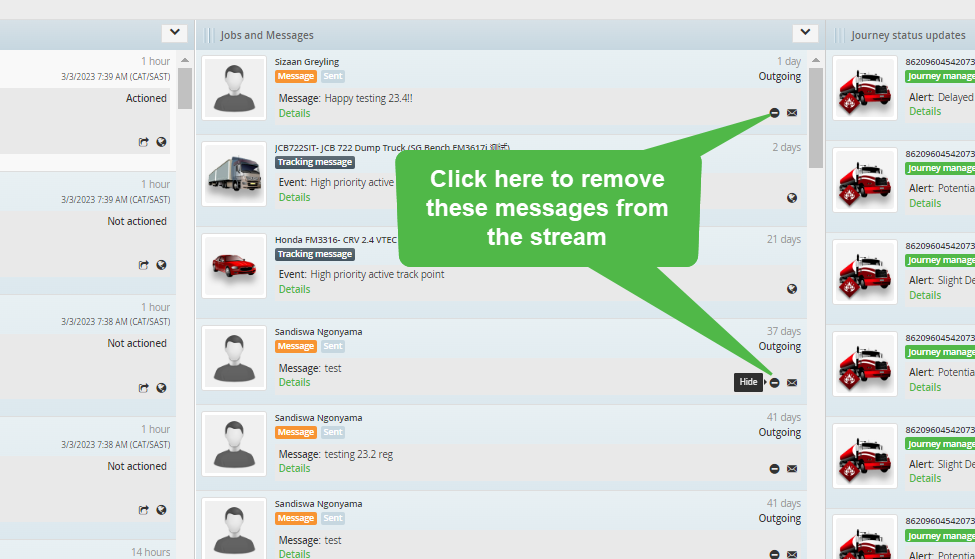The height and width of the screenshot is (559, 975).
Task: Click globe icon on first Not actioned entry
Action: coord(161,265)
